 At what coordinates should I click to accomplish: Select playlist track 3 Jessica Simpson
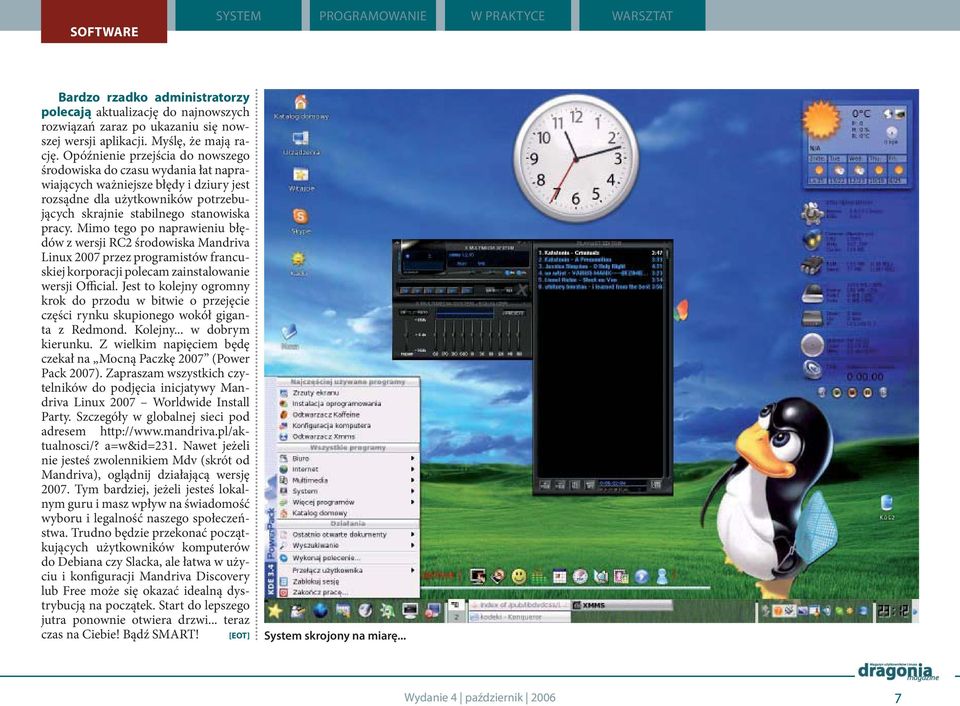600,266
